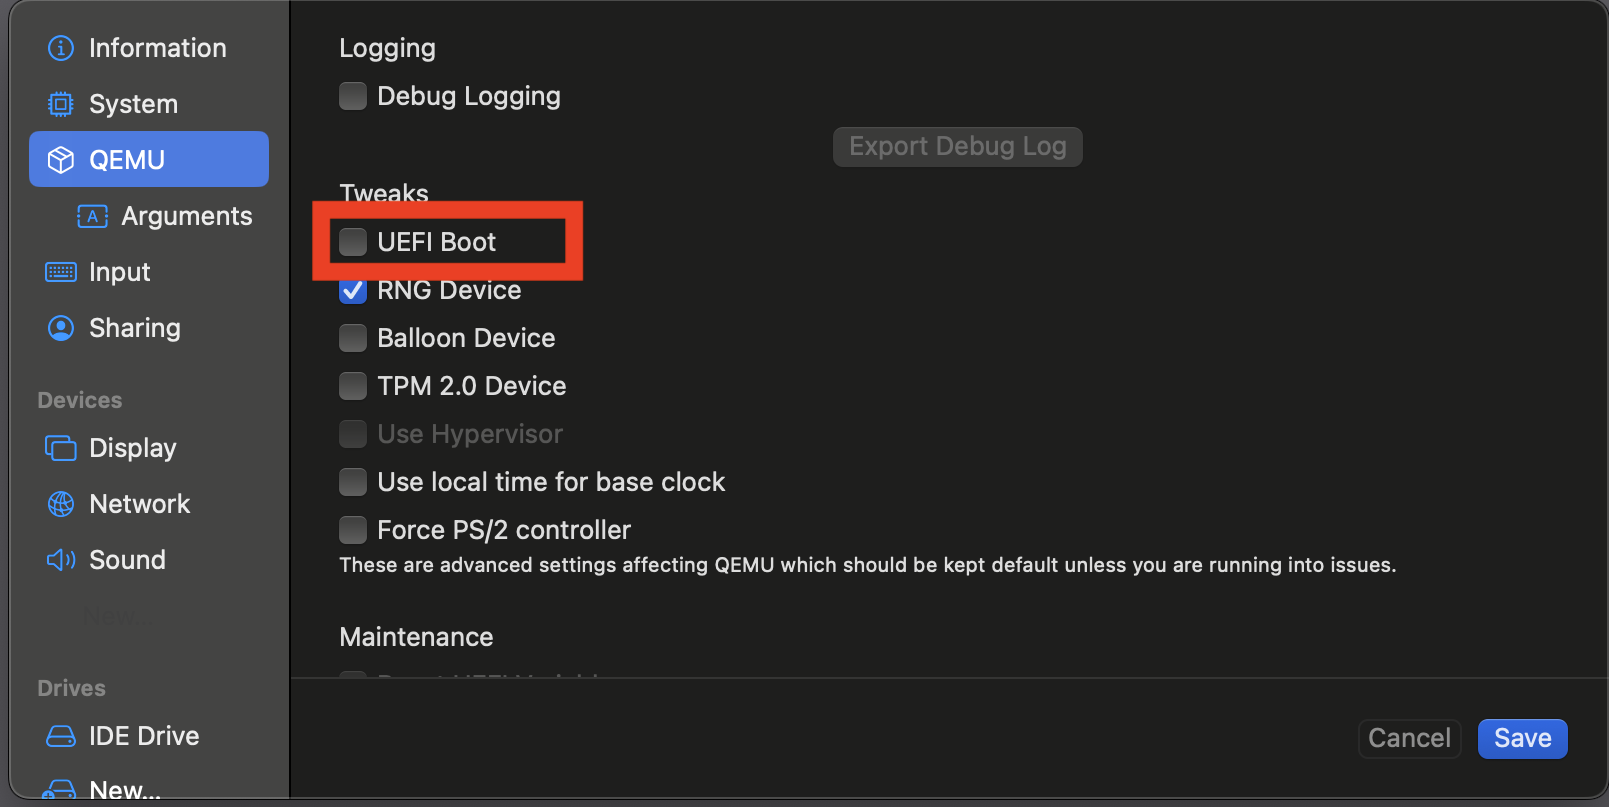Select New under the Drives section
Screen dimensions: 1609x807
click(x=124, y=788)
